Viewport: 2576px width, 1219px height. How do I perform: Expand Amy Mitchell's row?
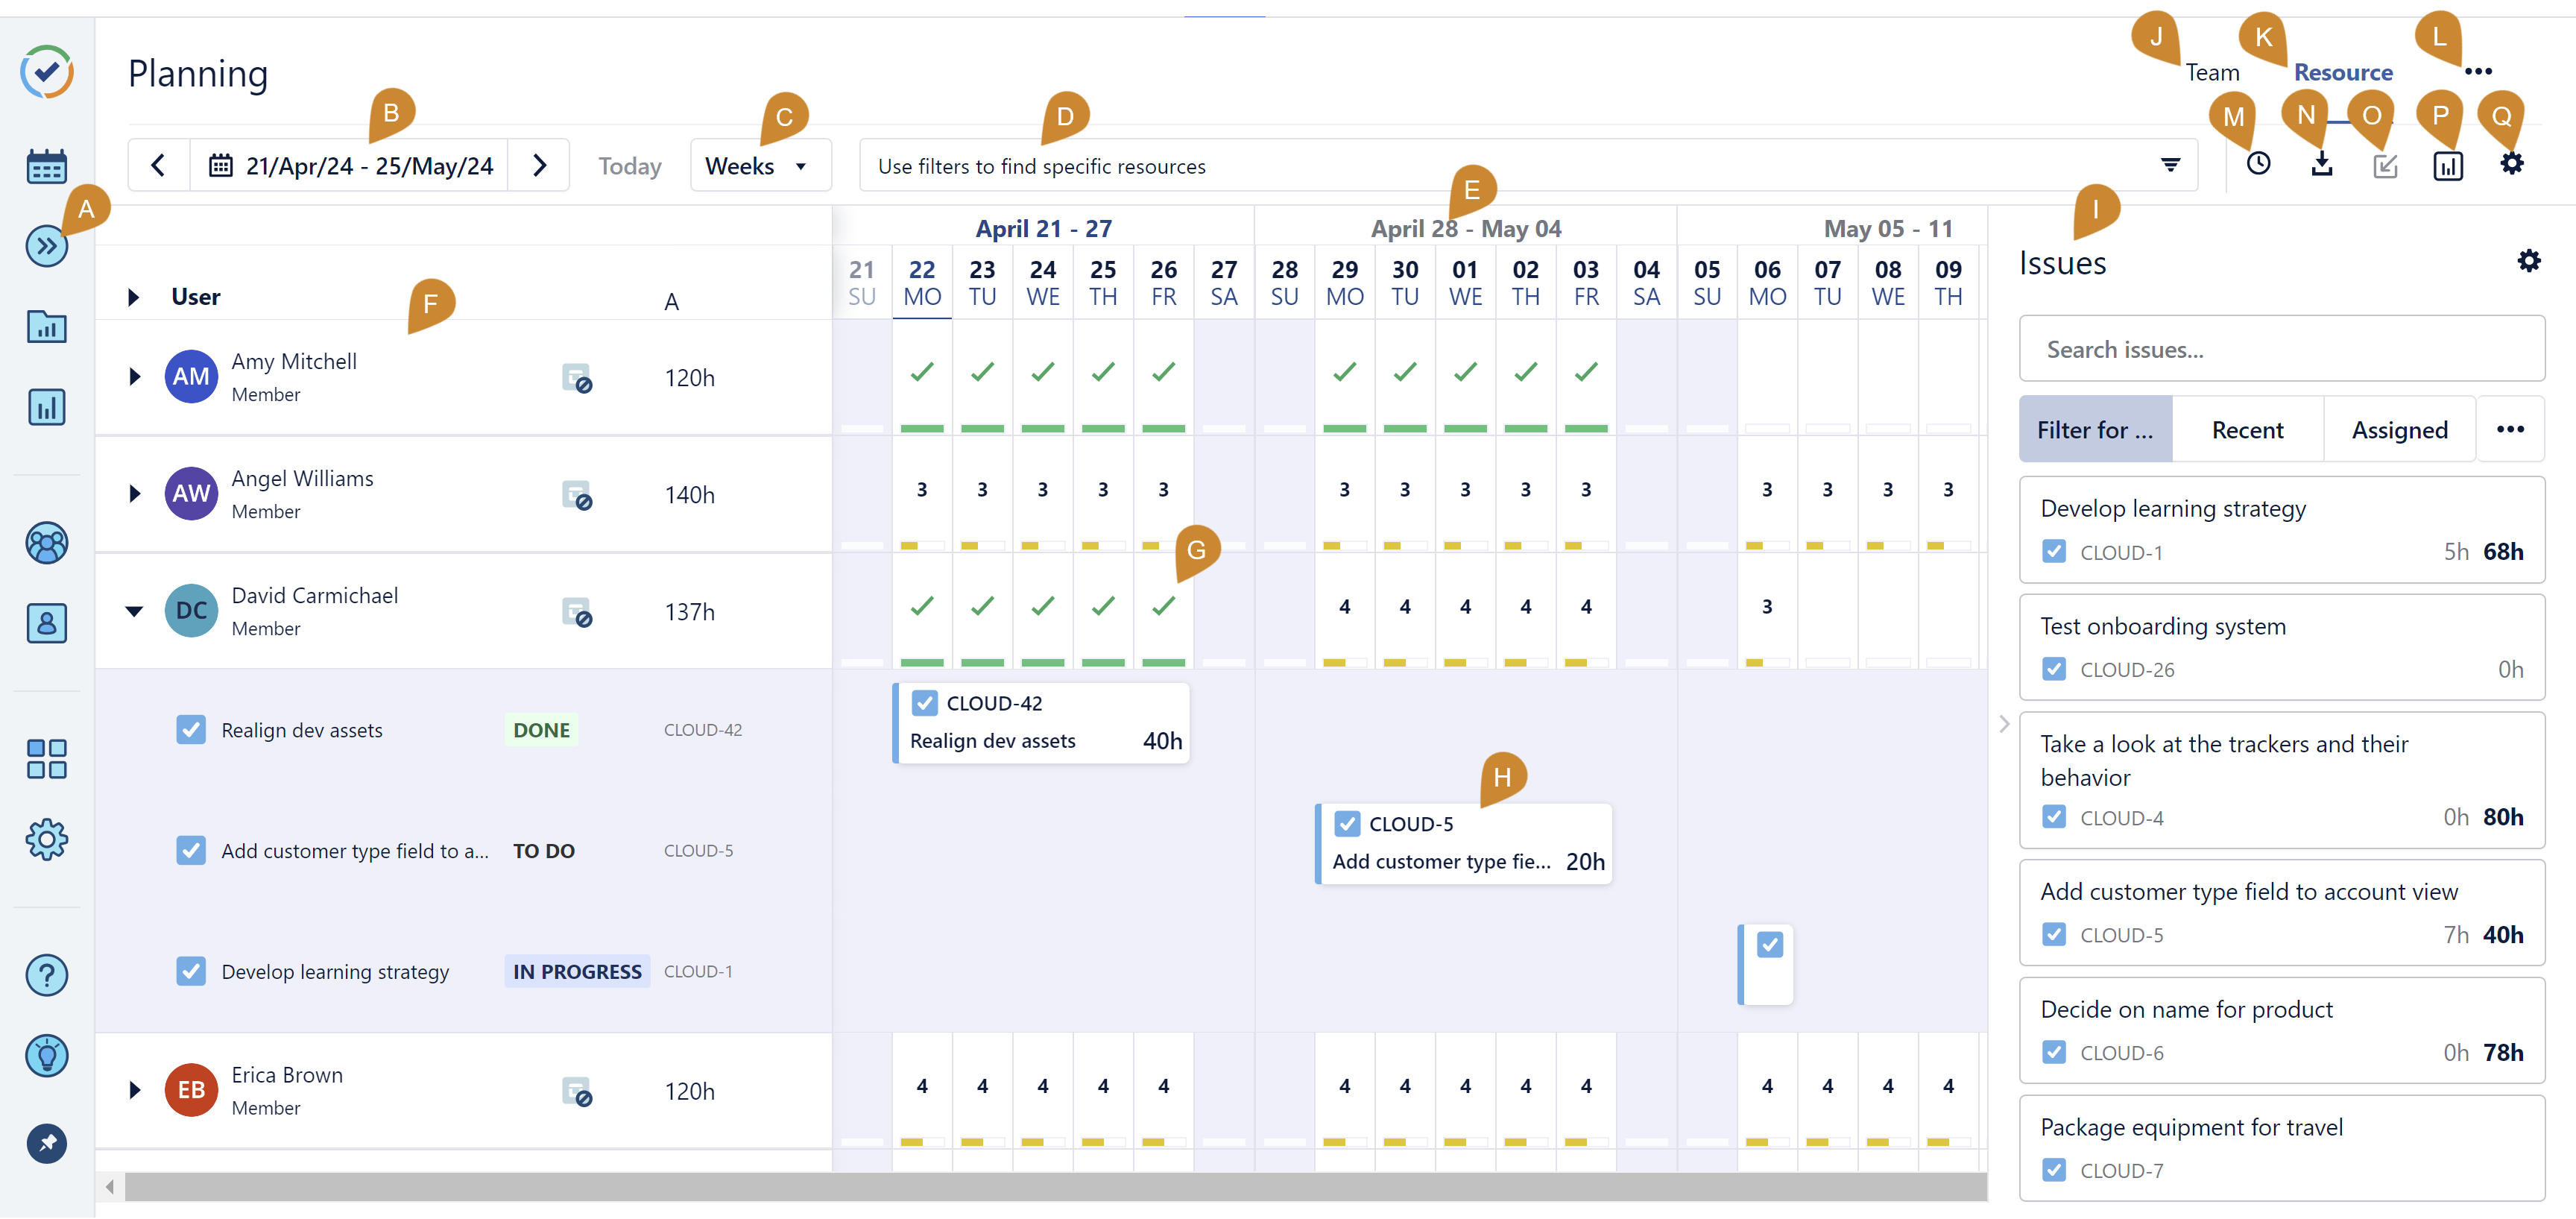[134, 377]
